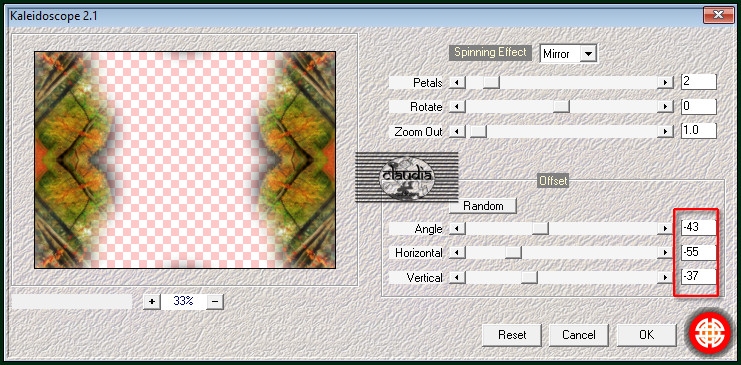Click the Vertical slider thumb

point(529,278)
